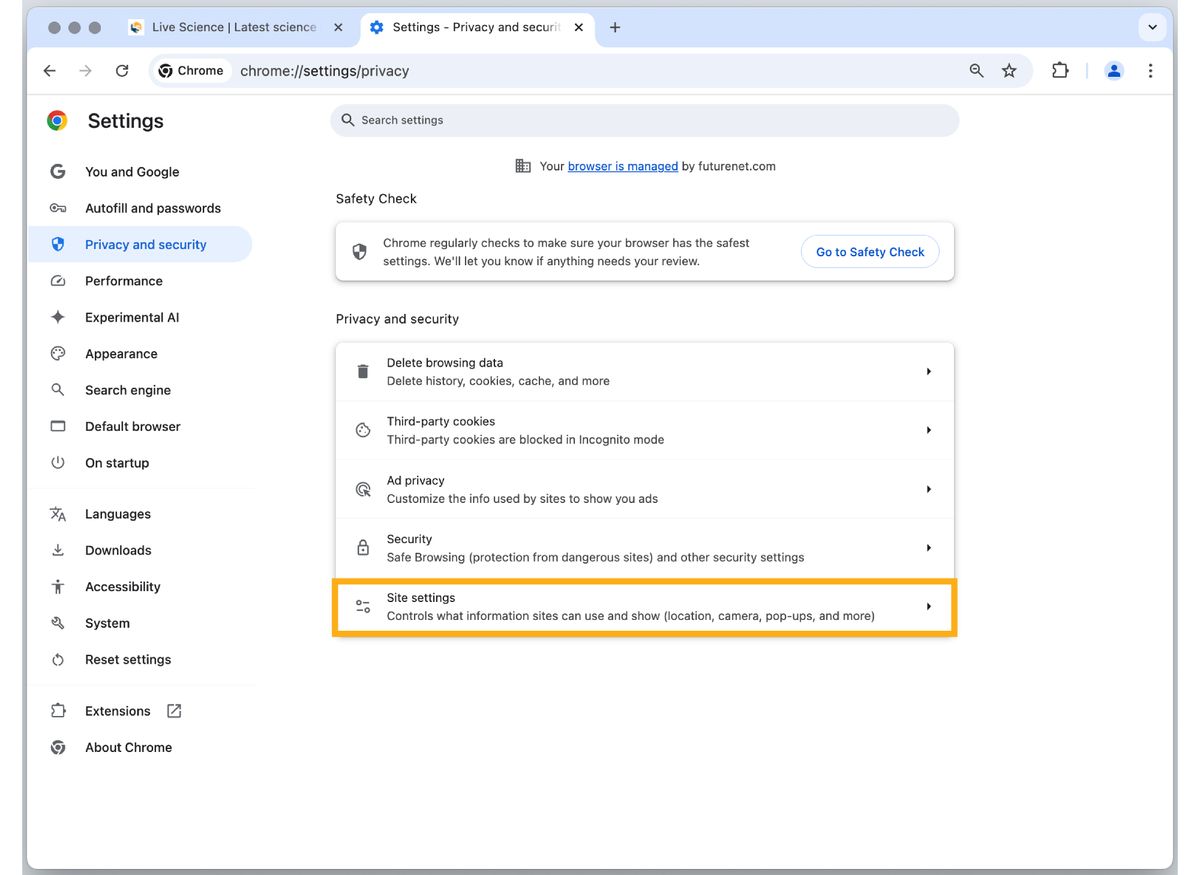The width and height of the screenshot is (1200, 875).
Task: Click the back navigation arrow
Action: 49,70
